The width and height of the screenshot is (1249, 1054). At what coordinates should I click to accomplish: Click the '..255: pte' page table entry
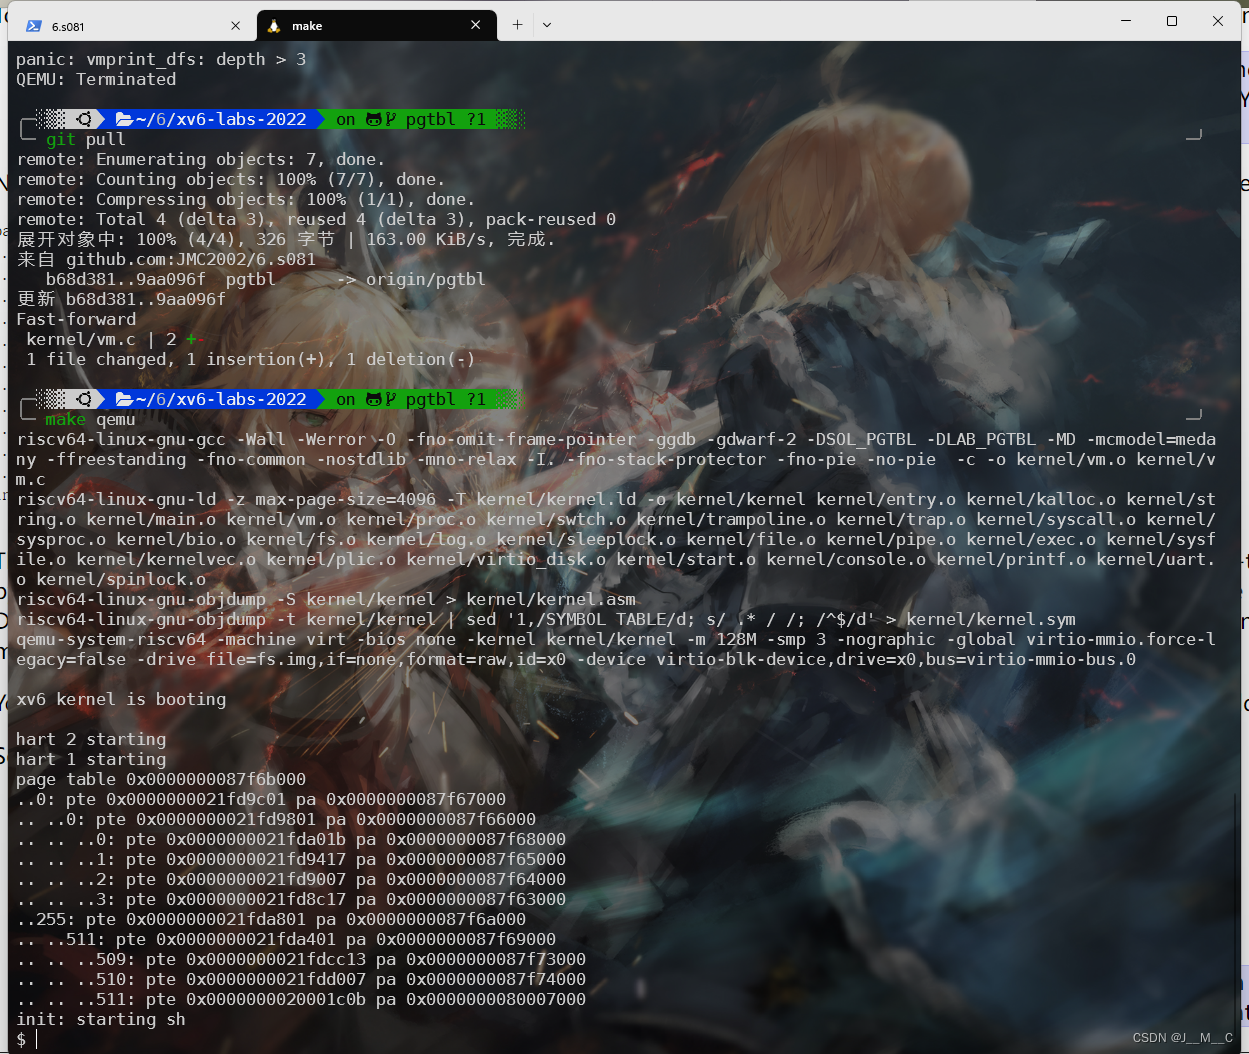[271, 919]
